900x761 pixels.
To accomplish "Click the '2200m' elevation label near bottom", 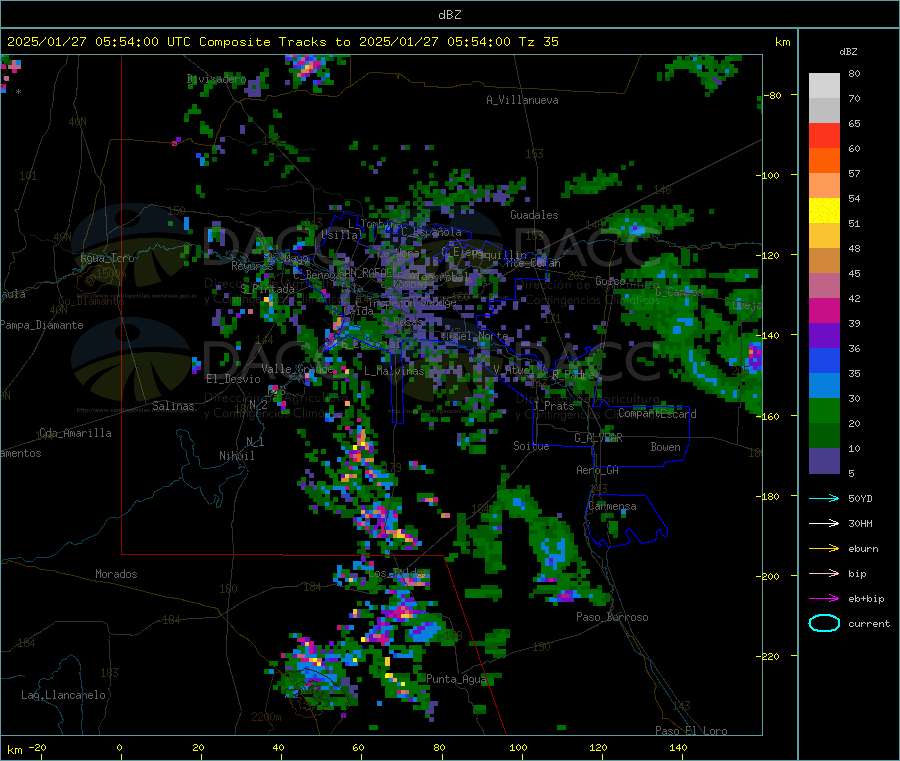I will point(266,717).
